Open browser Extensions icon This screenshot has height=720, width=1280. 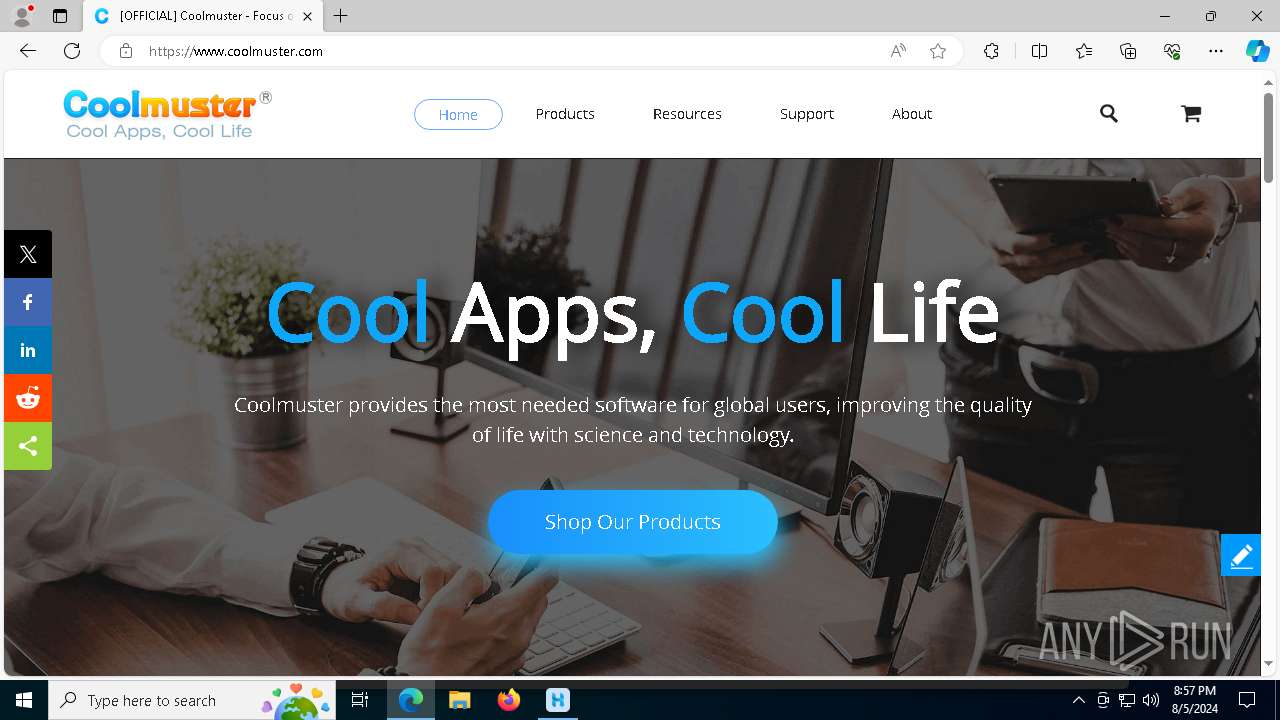coord(991,51)
